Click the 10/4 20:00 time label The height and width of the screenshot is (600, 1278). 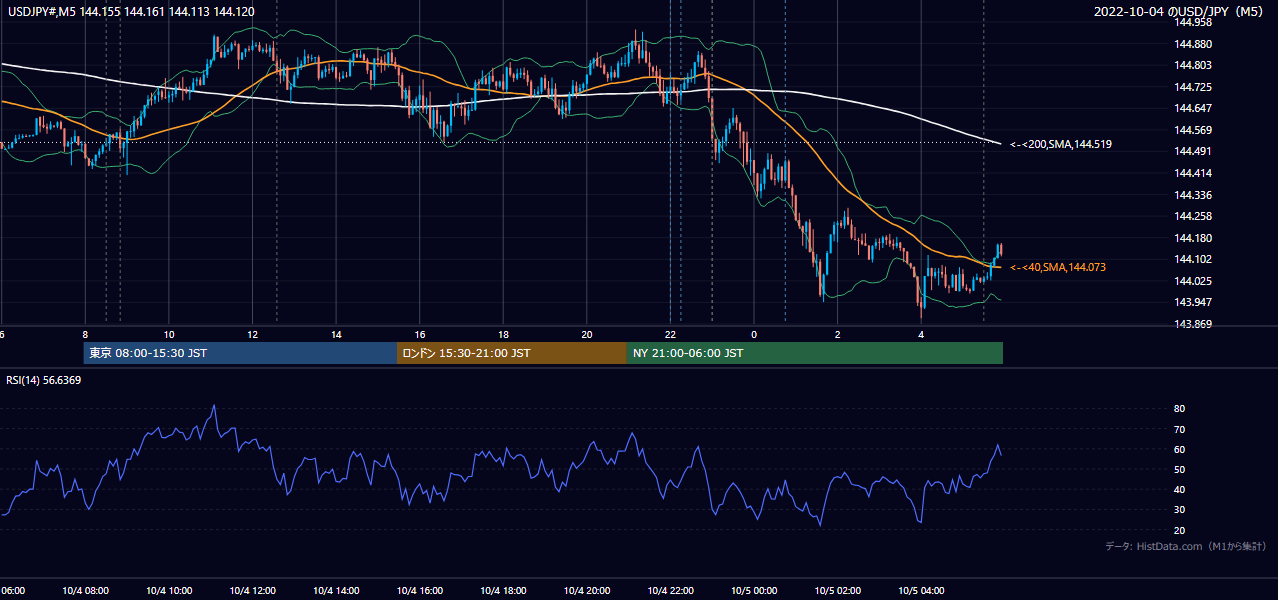(587, 591)
